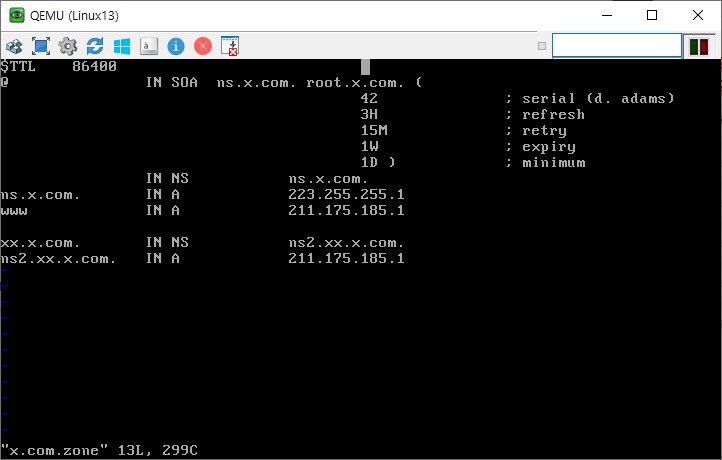Toggle the small checkbox beside text field
The width and height of the screenshot is (722, 460).
tap(542, 46)
